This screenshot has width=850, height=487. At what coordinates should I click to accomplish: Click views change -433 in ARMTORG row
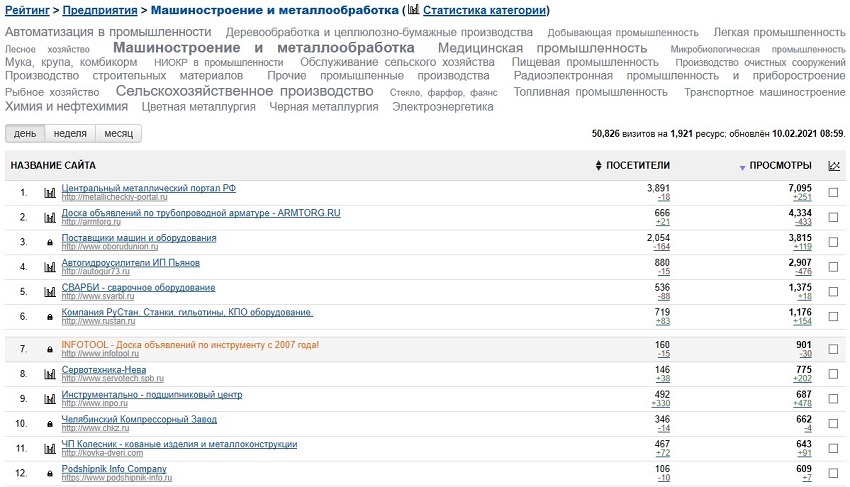[x=803, y=222]
